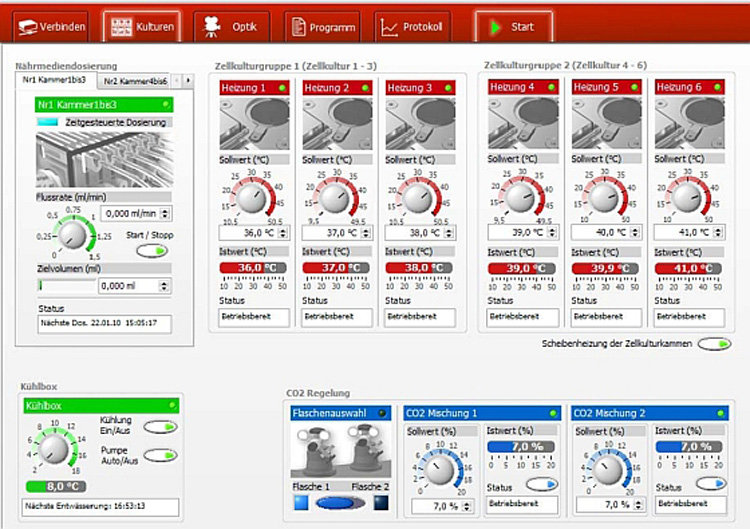Click the Zielvolumen stepper arrows

pos(164,286)
